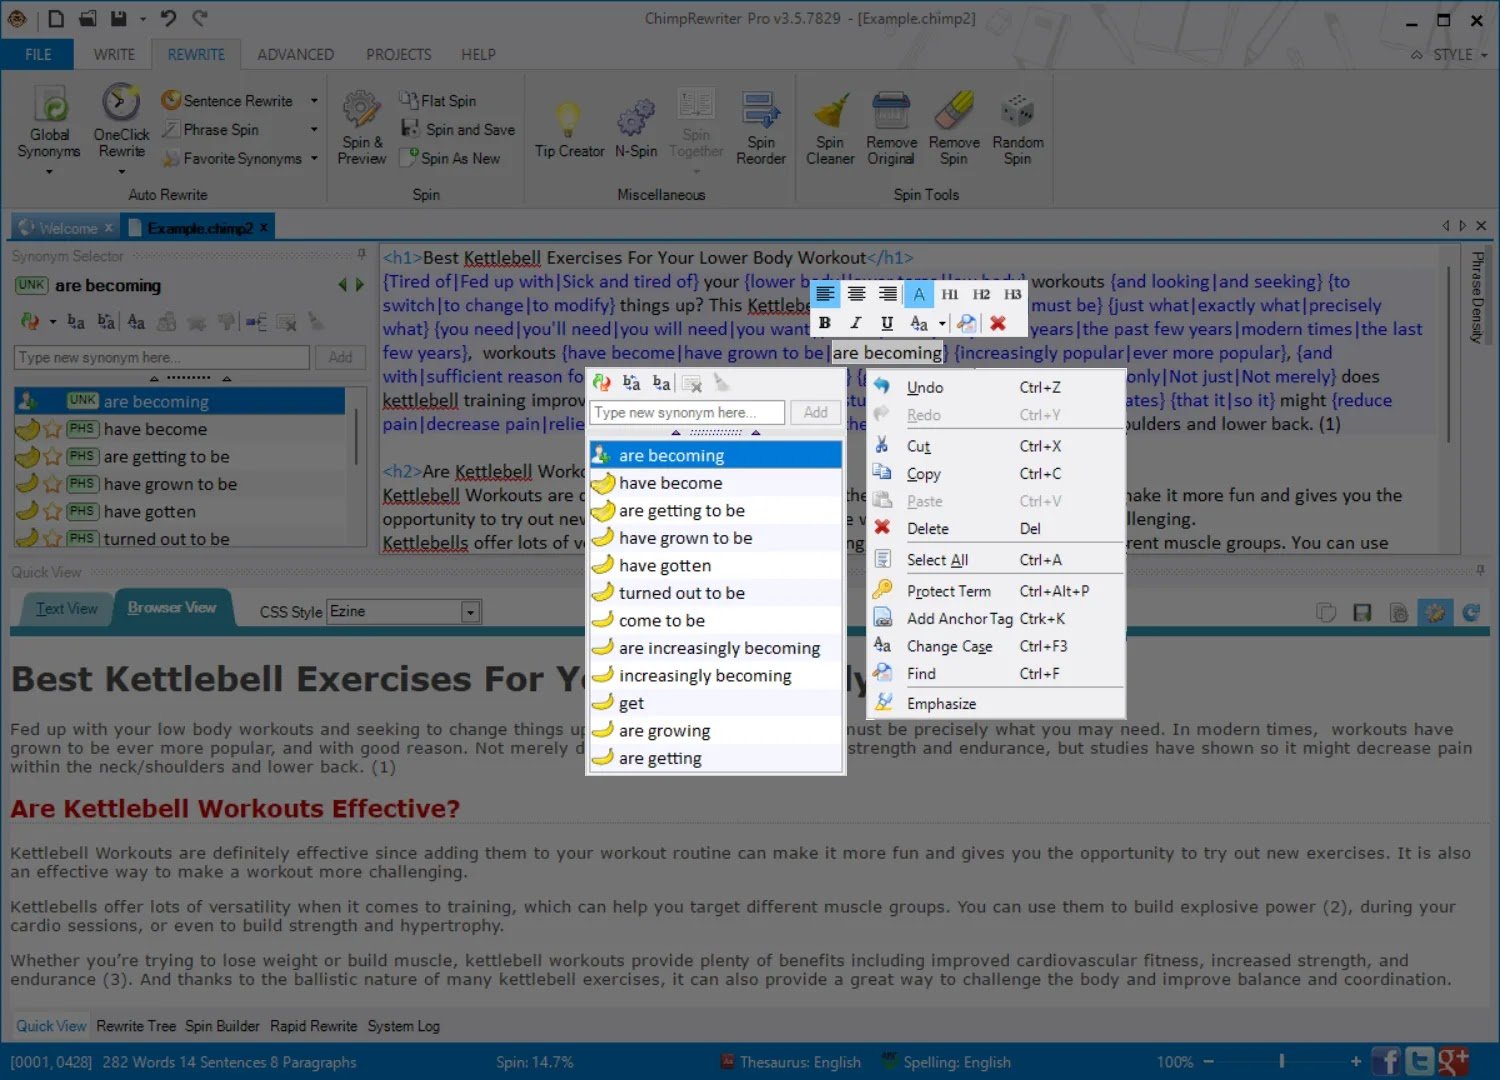
Task: Open the Spin & Preview tool
Action: [x=361, y=110]
